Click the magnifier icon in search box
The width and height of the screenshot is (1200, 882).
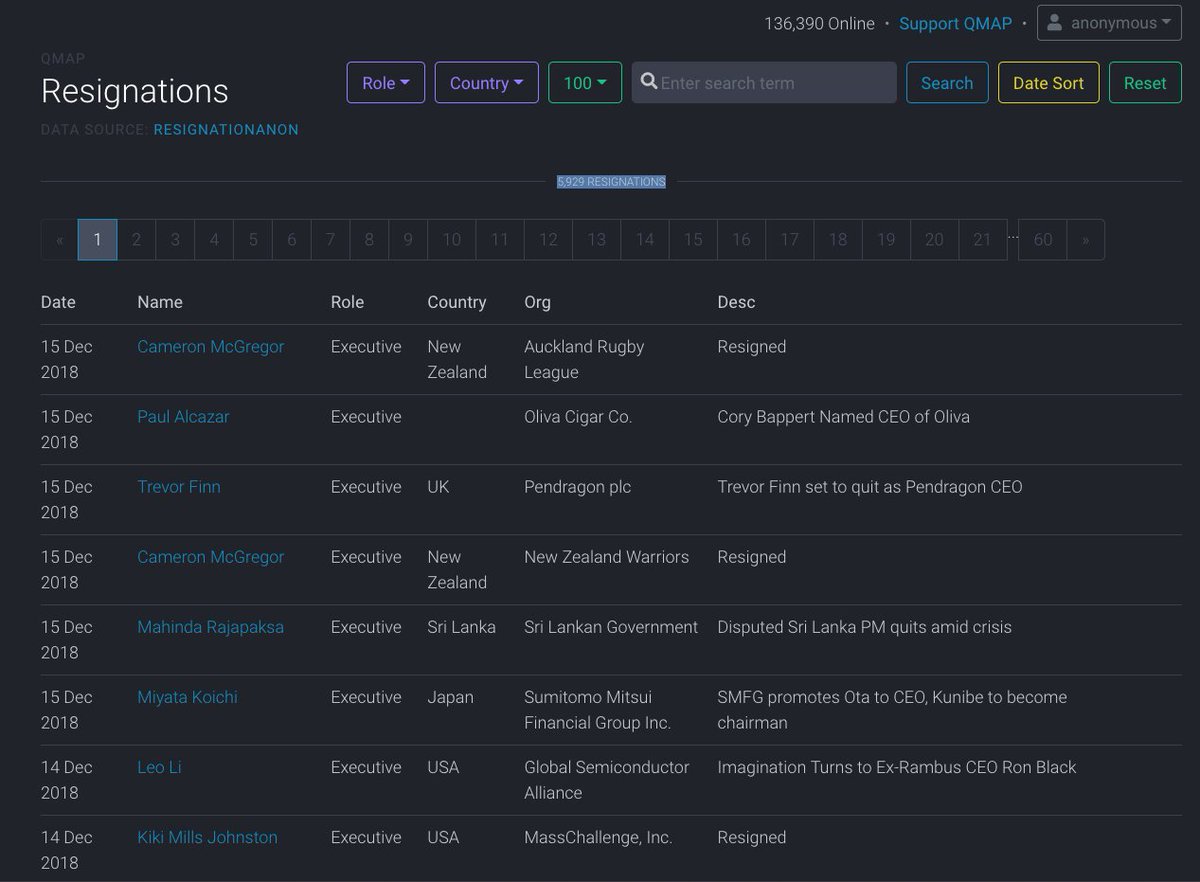pos(649,82)
